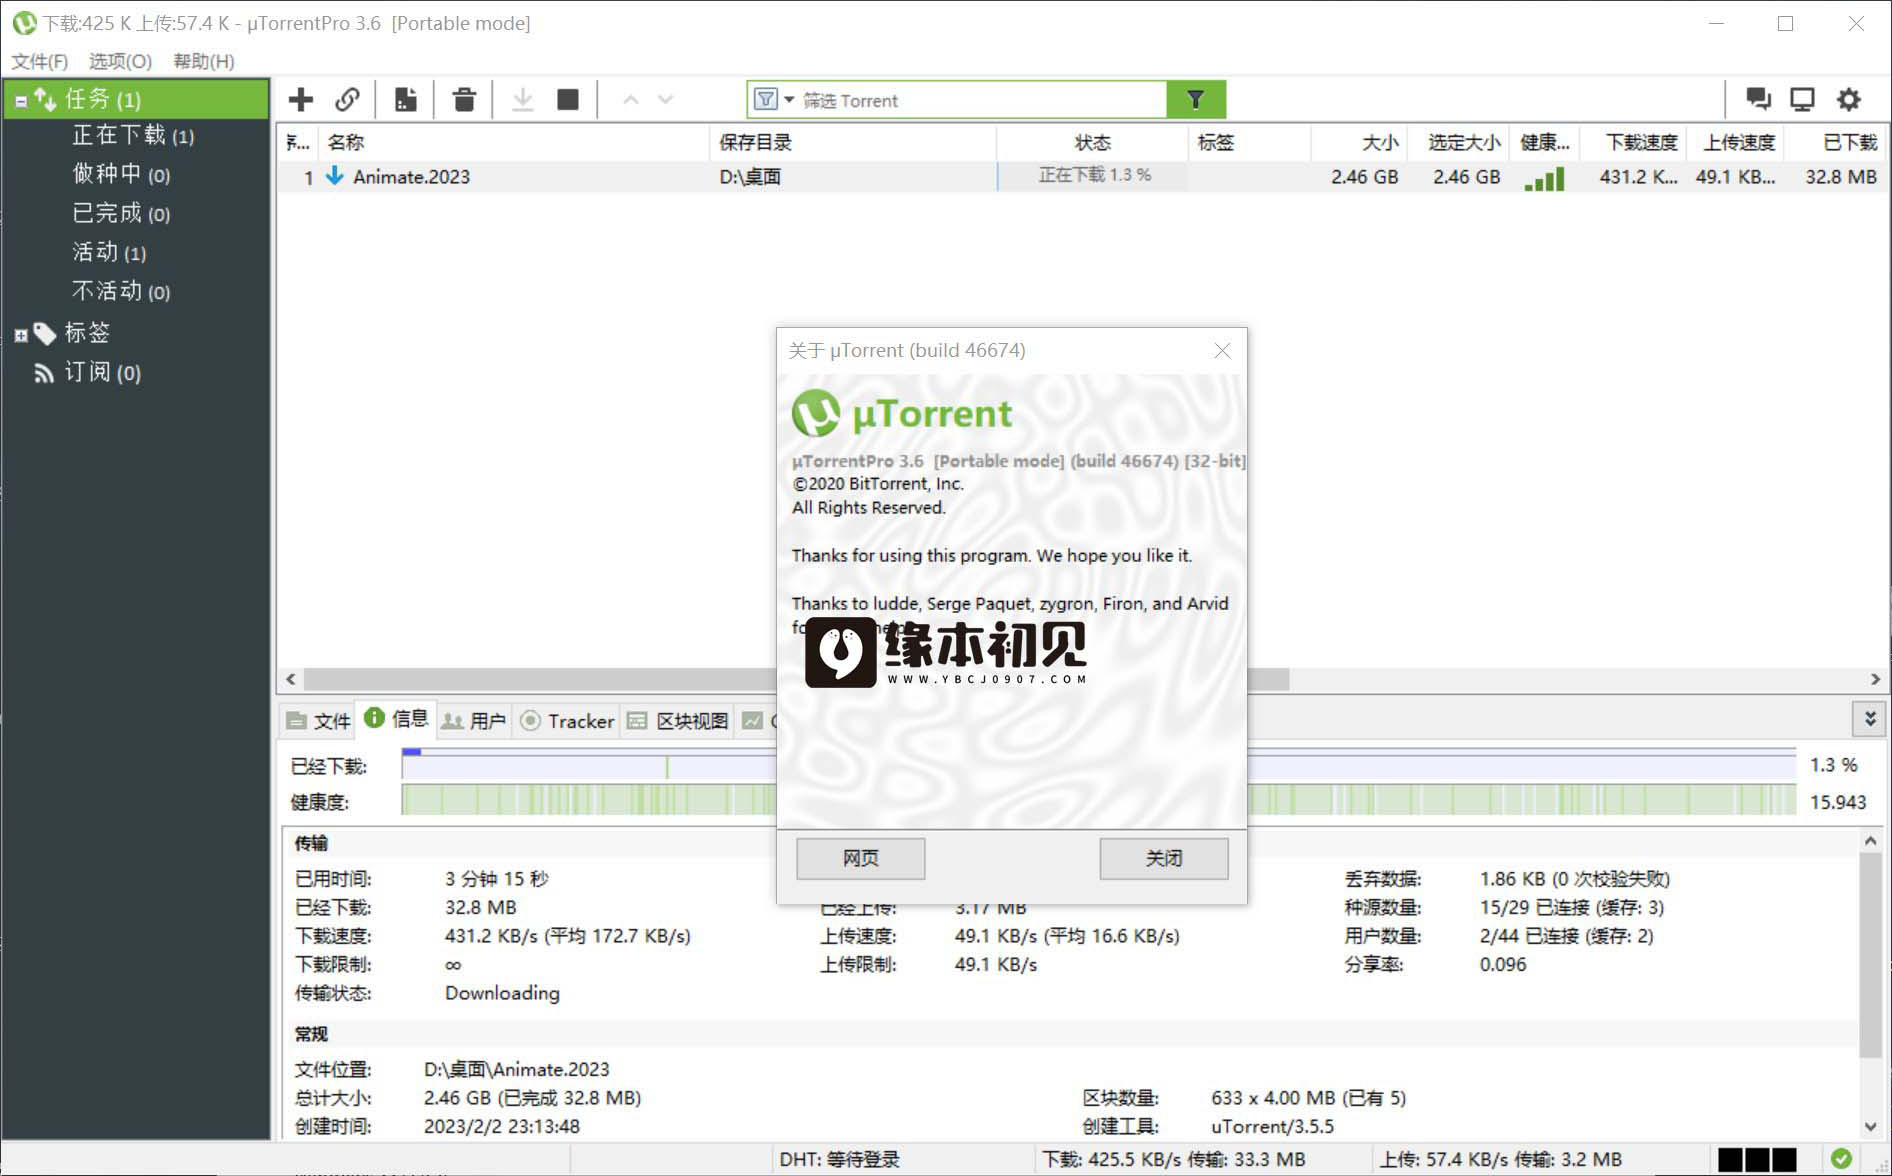Click the D:\桌面 save directory cell
The image size is (1892, 1176).
point(750,177)
